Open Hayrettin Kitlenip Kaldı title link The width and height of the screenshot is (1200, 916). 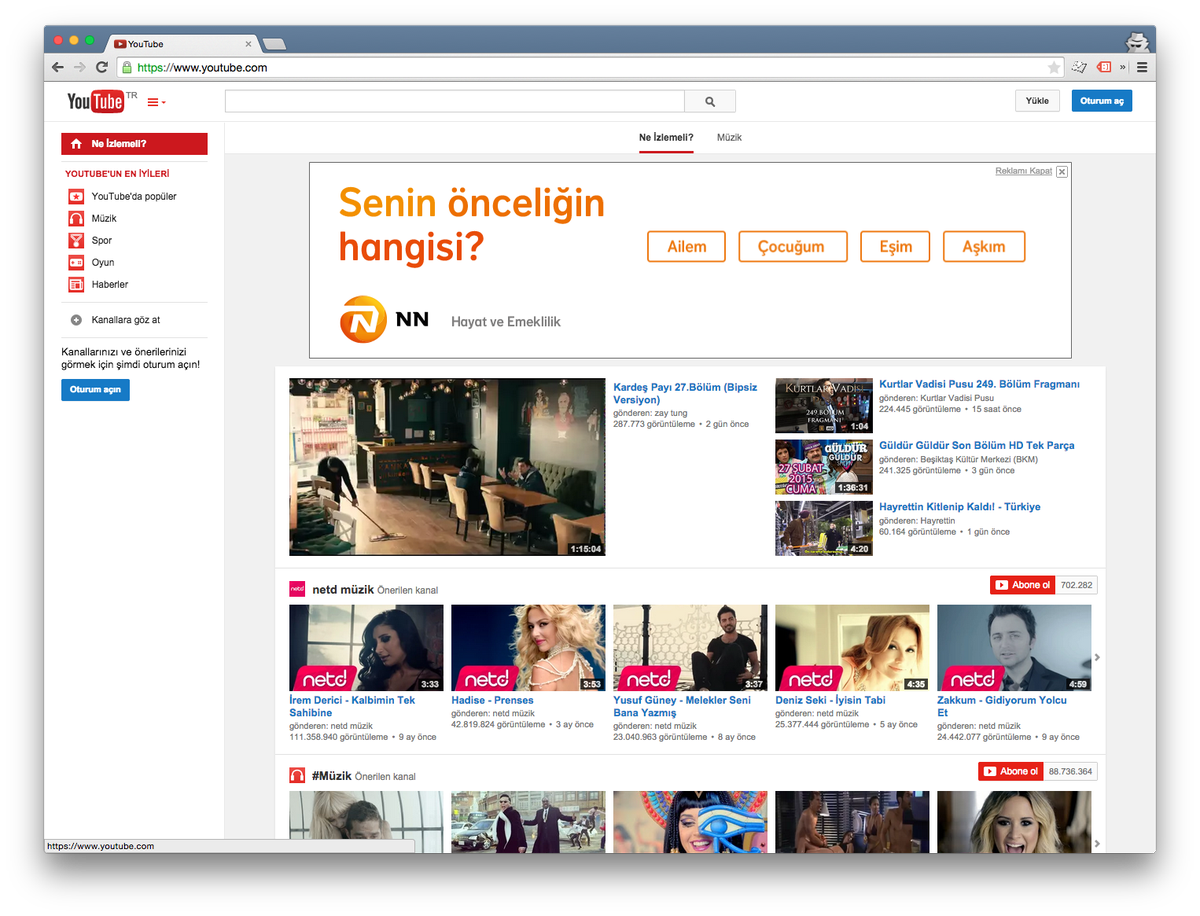pyautogui.click(x=960, y=507)
